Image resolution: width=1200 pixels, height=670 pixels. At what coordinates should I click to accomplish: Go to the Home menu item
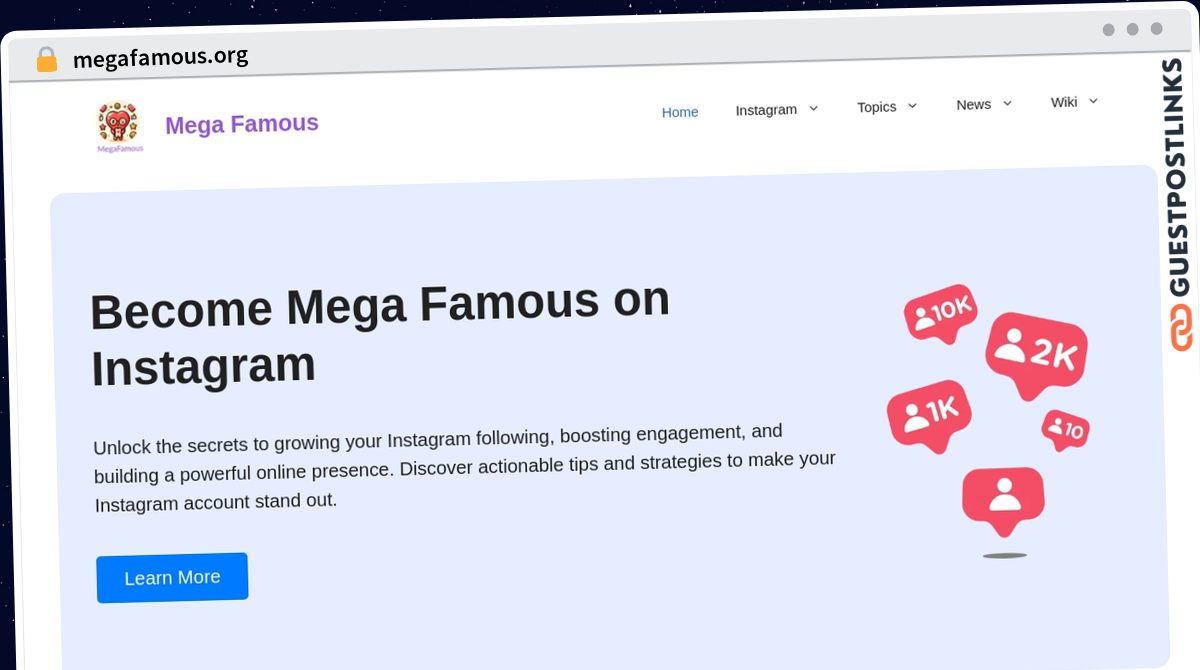click(x=680, y=112)
